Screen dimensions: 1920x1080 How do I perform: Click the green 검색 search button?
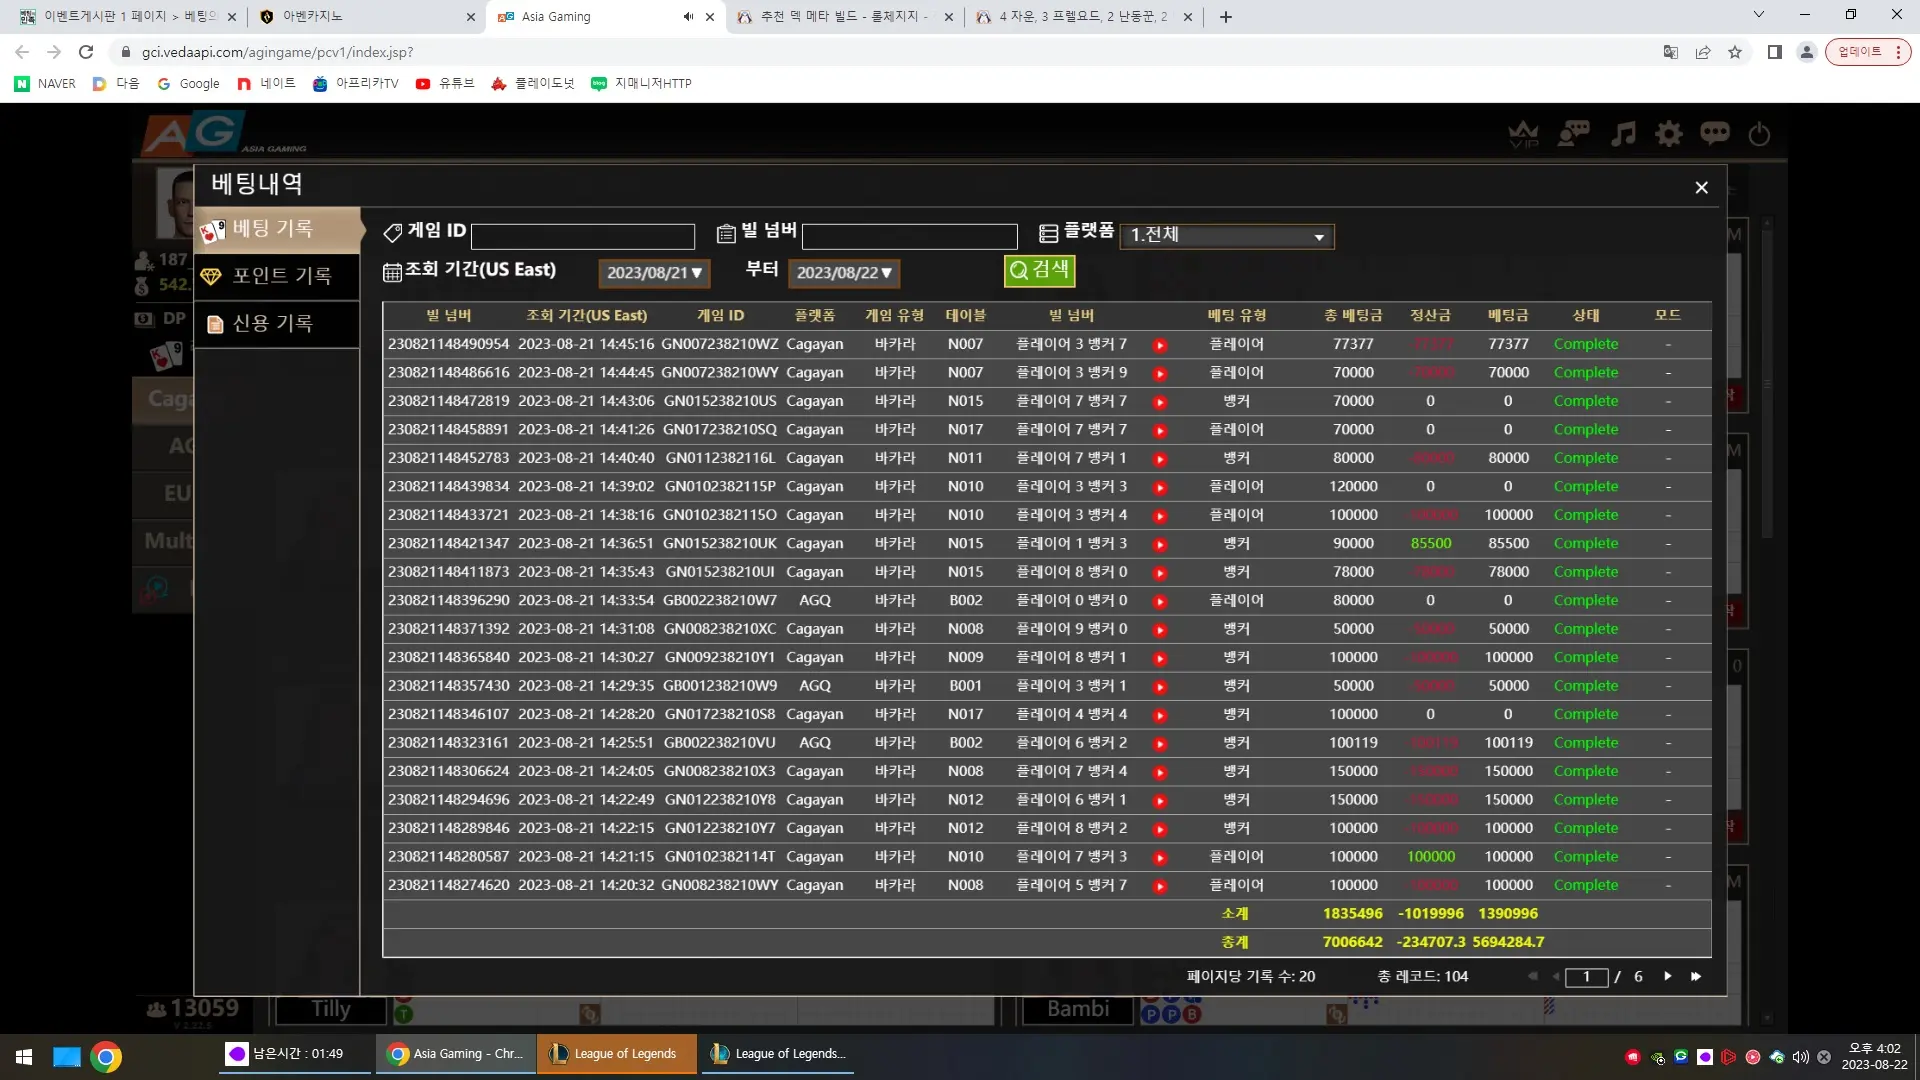[x=1039, y=270]
